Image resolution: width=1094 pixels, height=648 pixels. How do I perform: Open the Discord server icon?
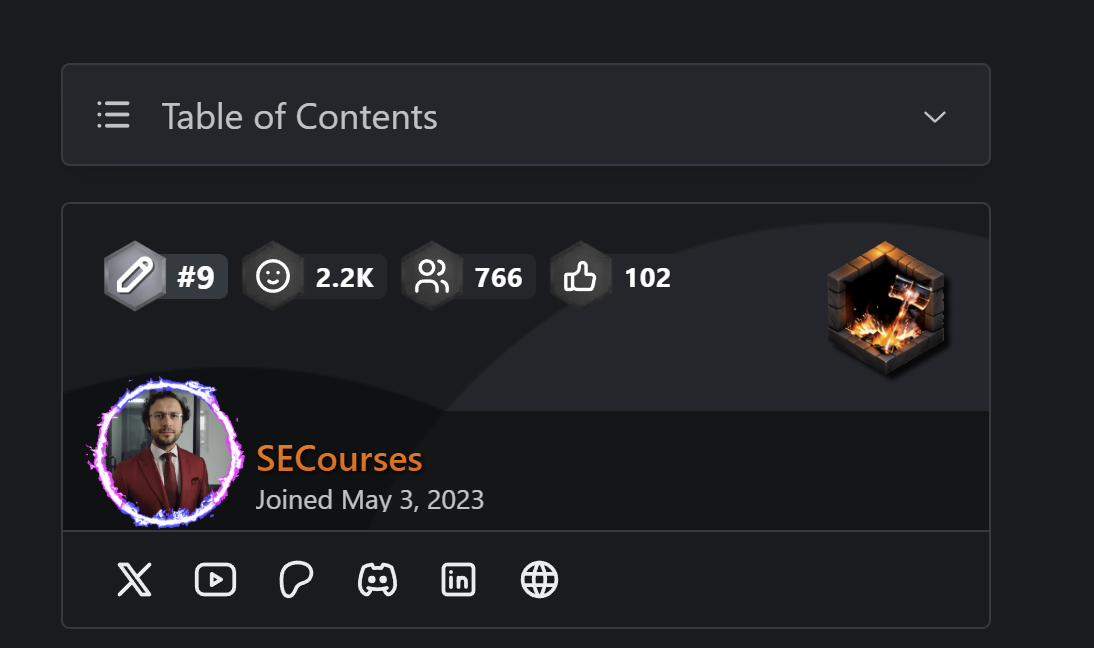(x=377, y=580)
